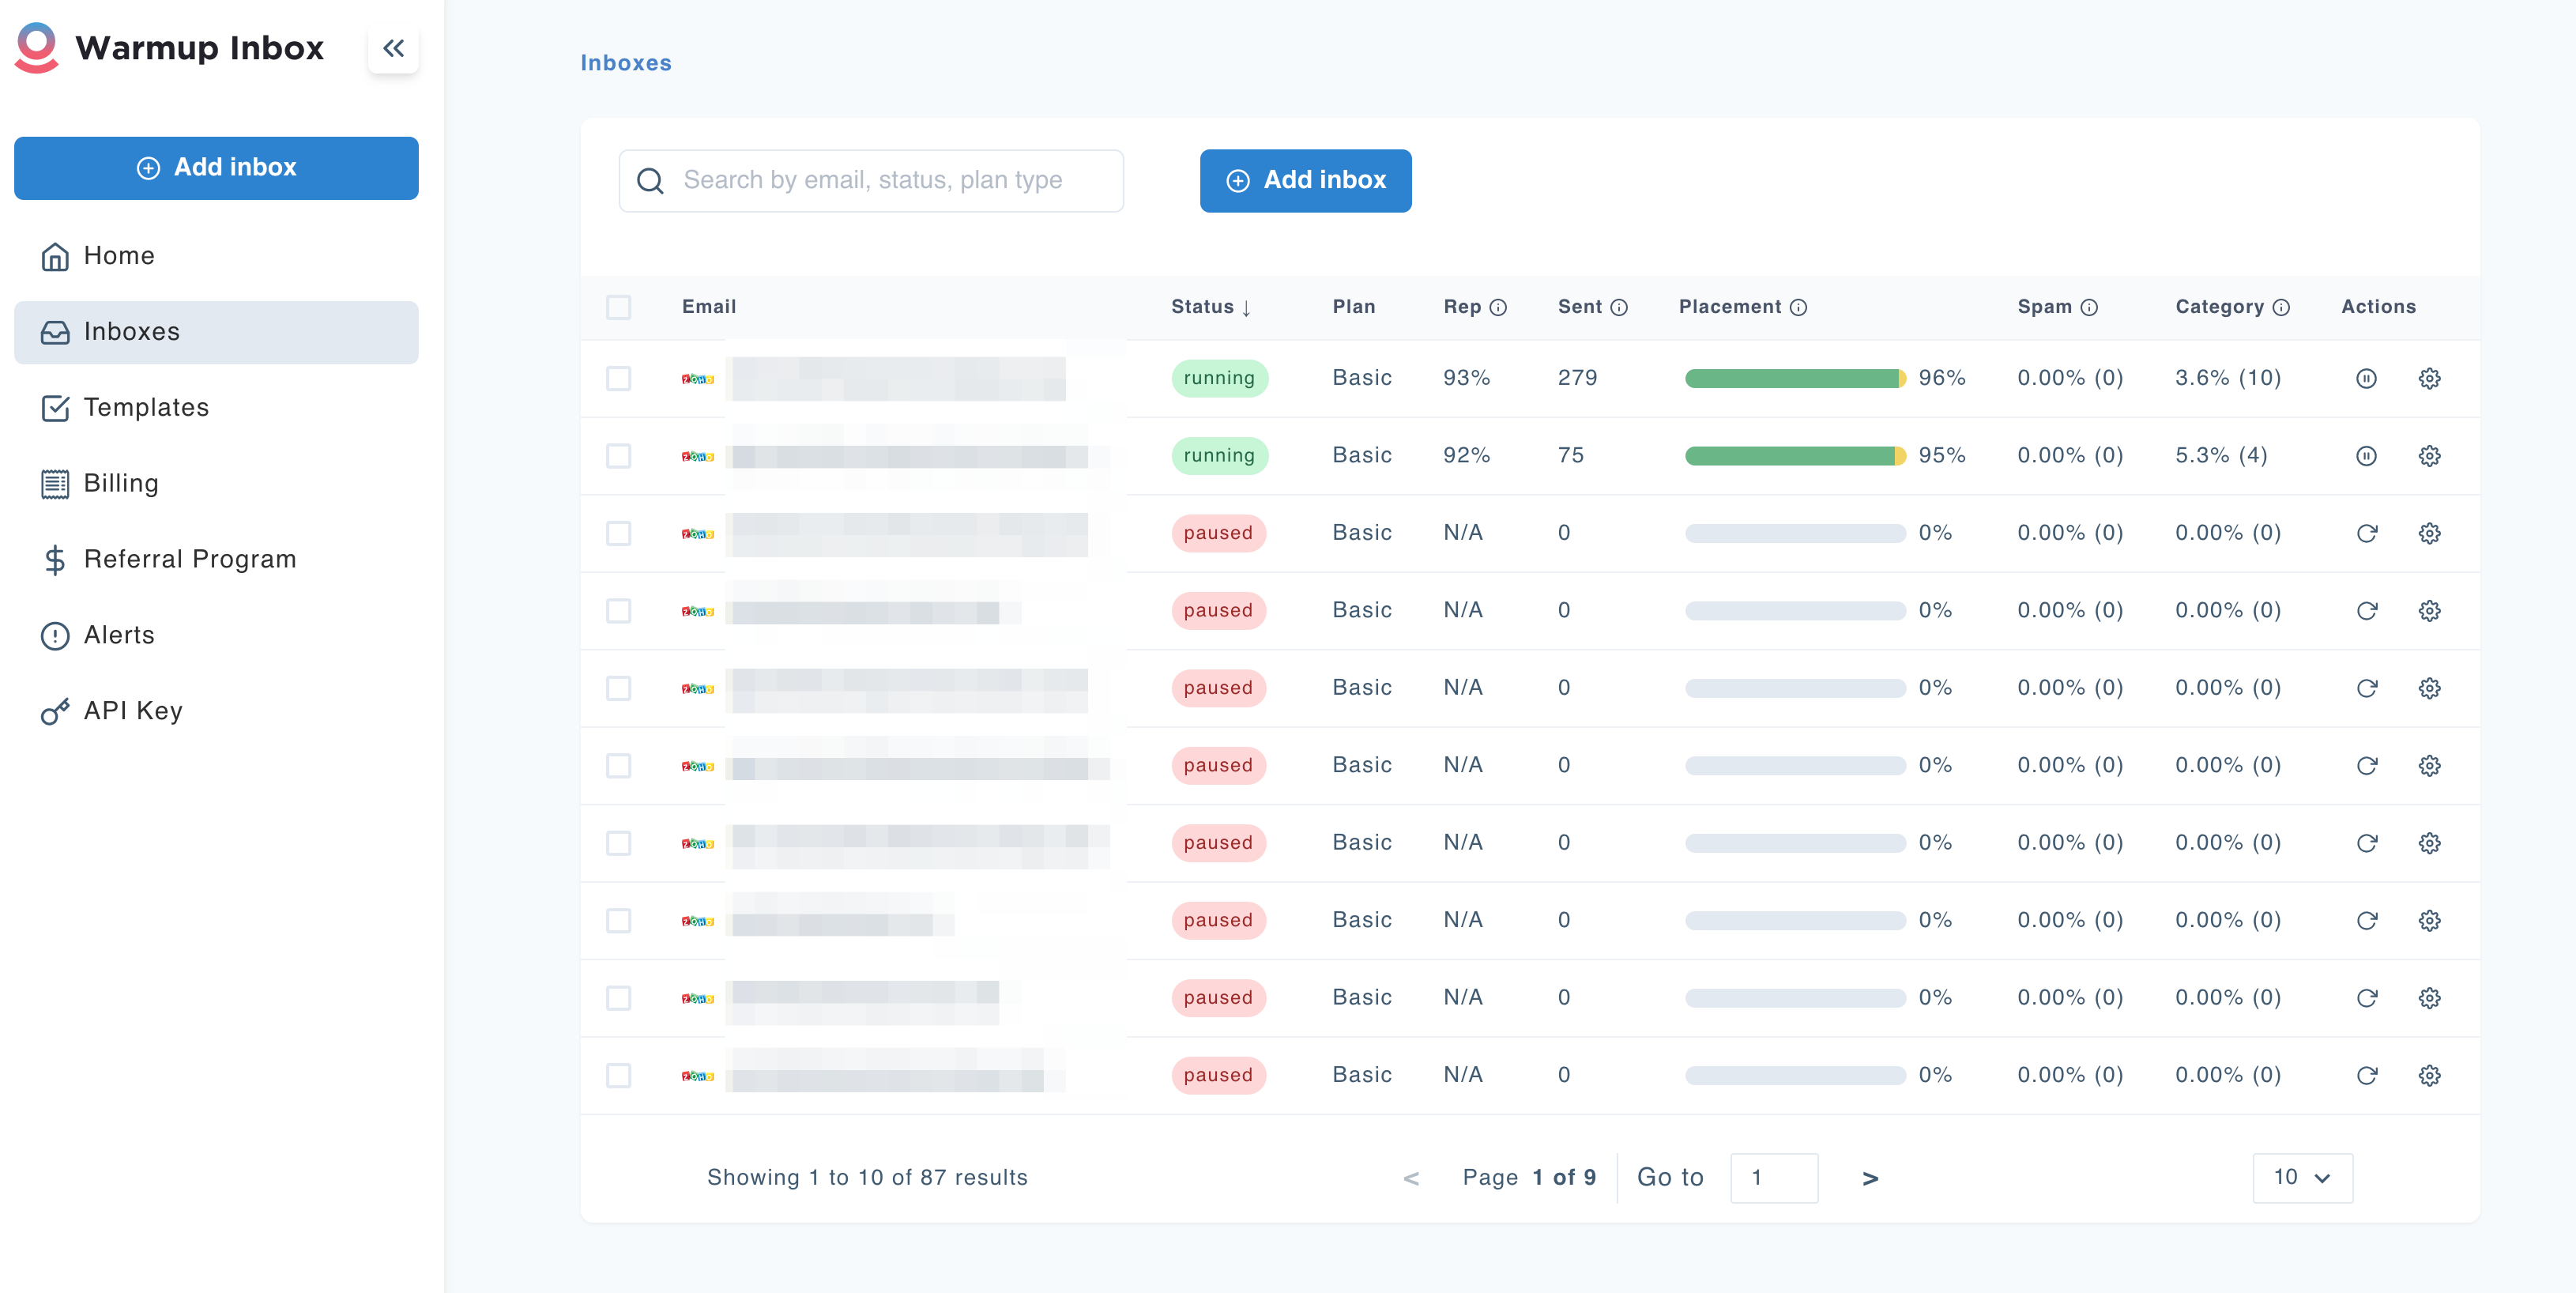Show info tooltip for Placement column
Viewport: 2576px width, 1293px height.
[1797, 307]
